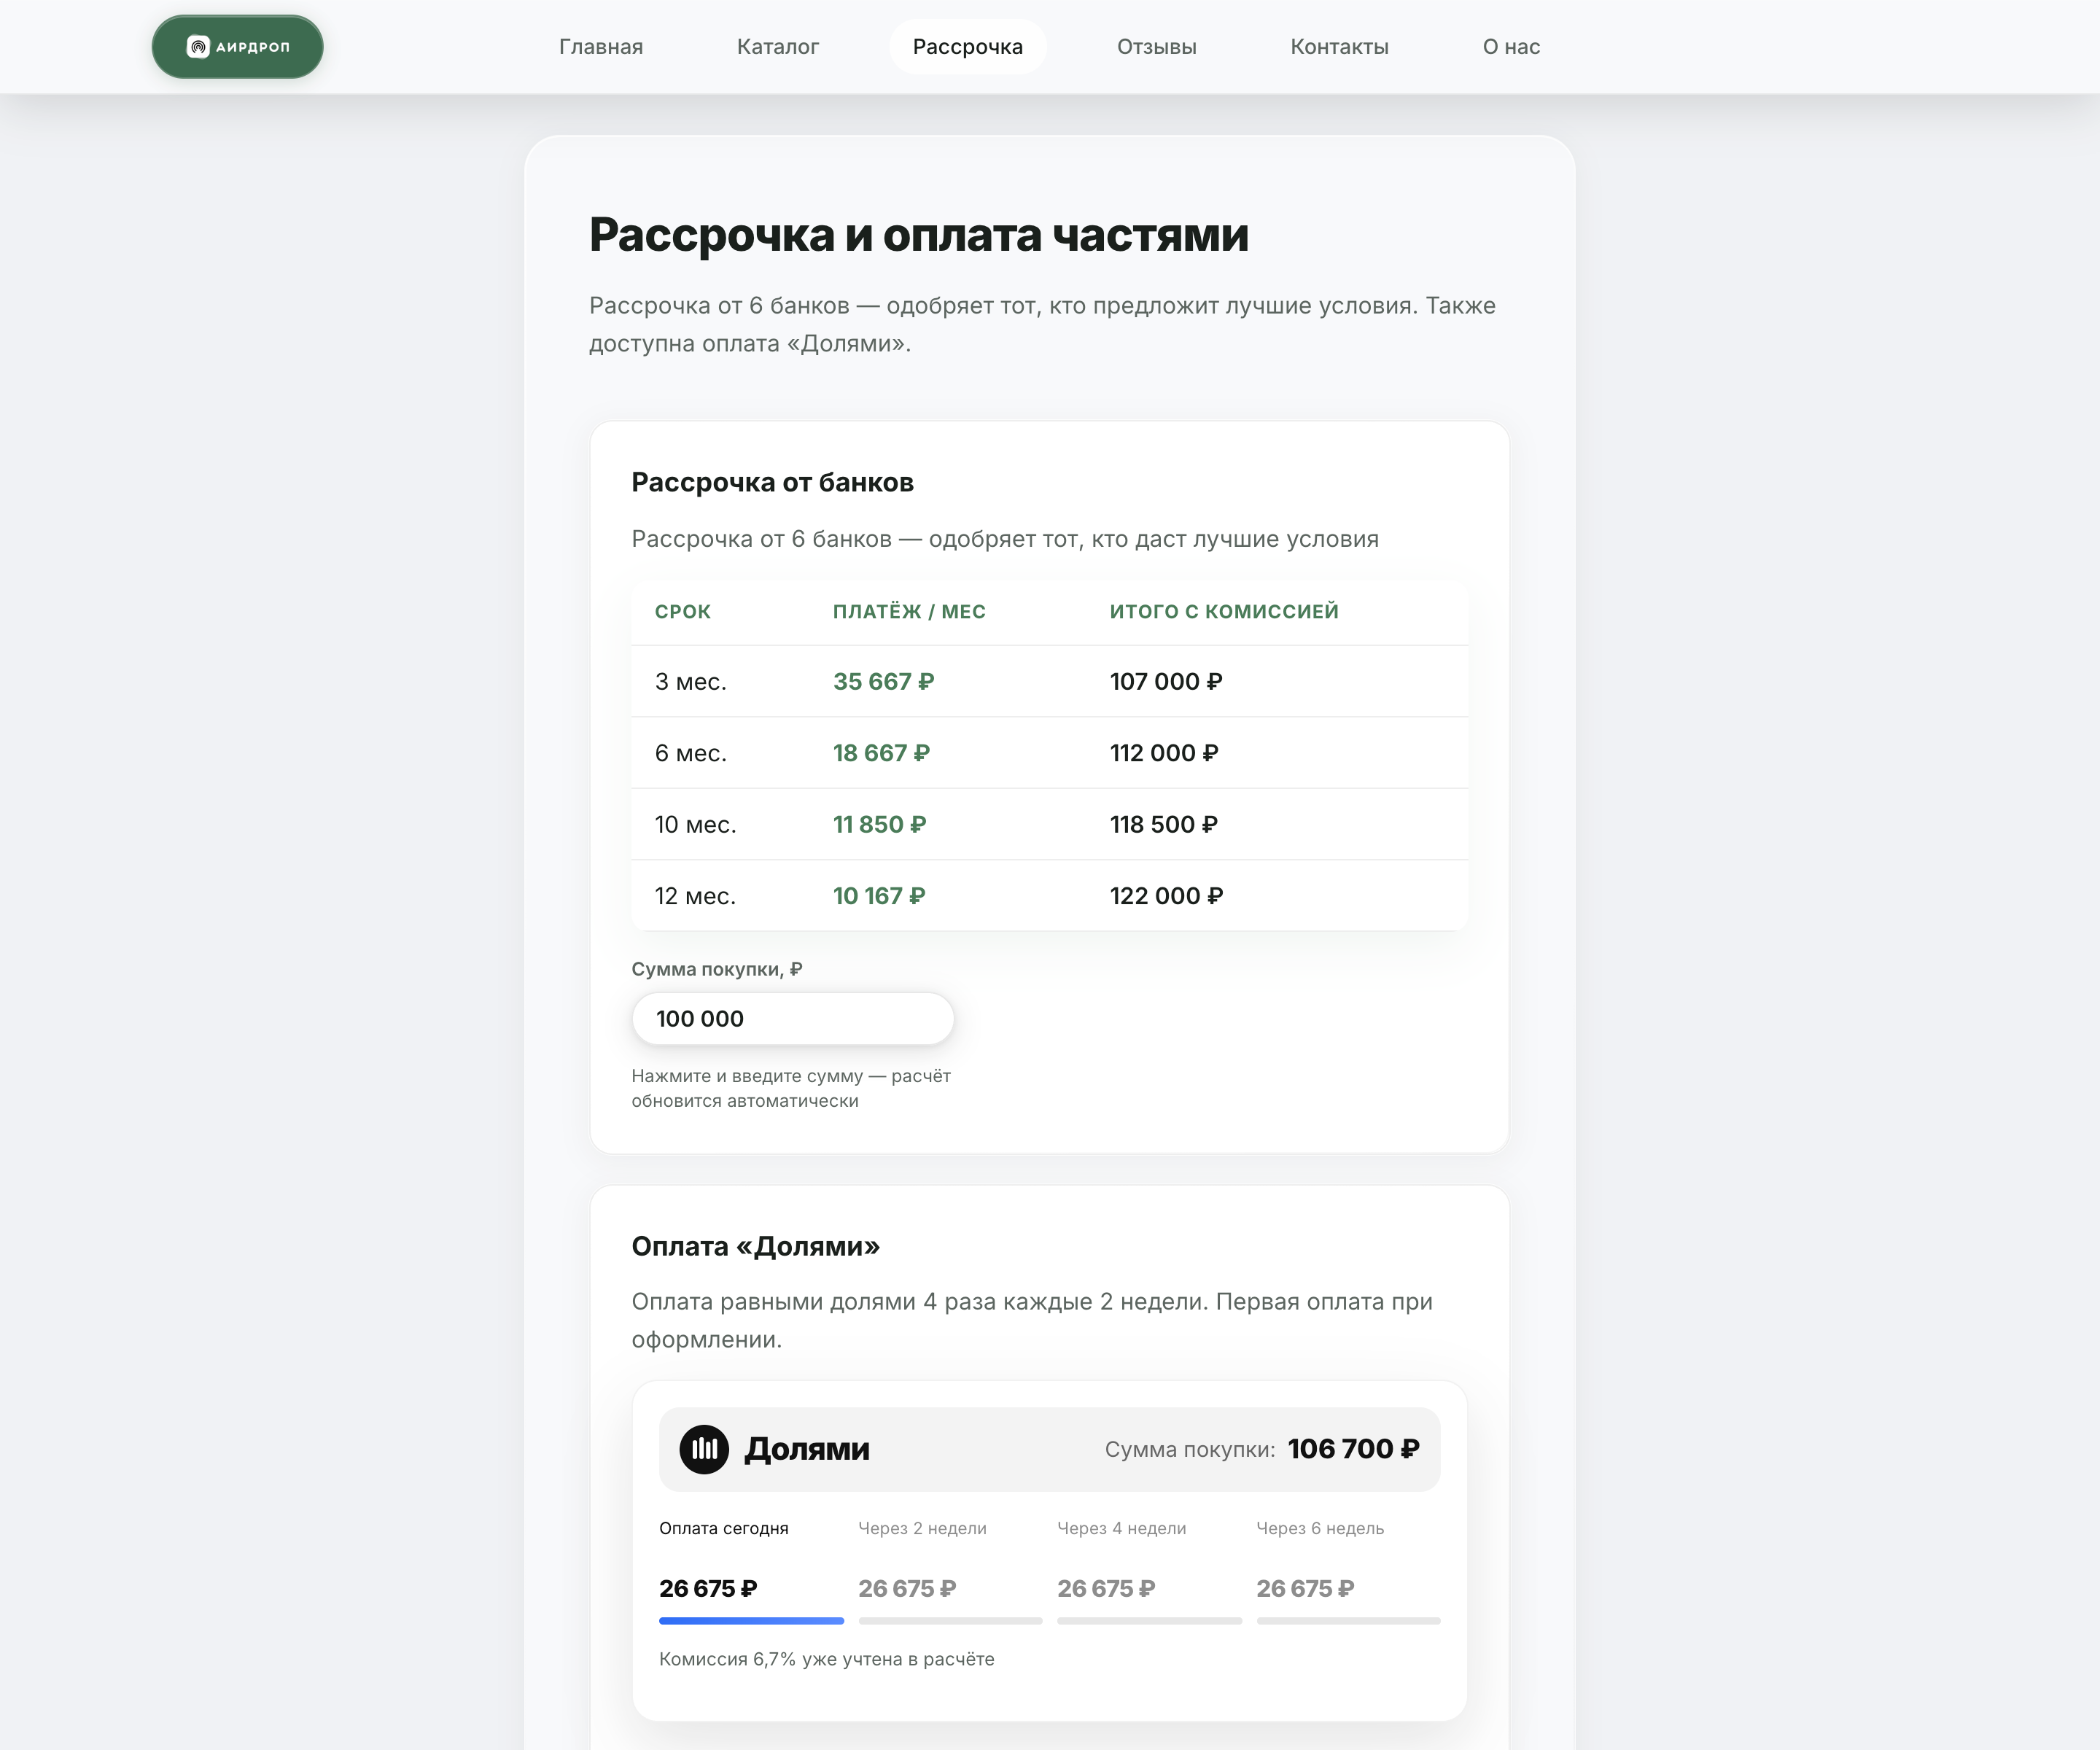The image size is (2100, 1750).
Task: Select the 3 мес. term cell
Action: 691,682
